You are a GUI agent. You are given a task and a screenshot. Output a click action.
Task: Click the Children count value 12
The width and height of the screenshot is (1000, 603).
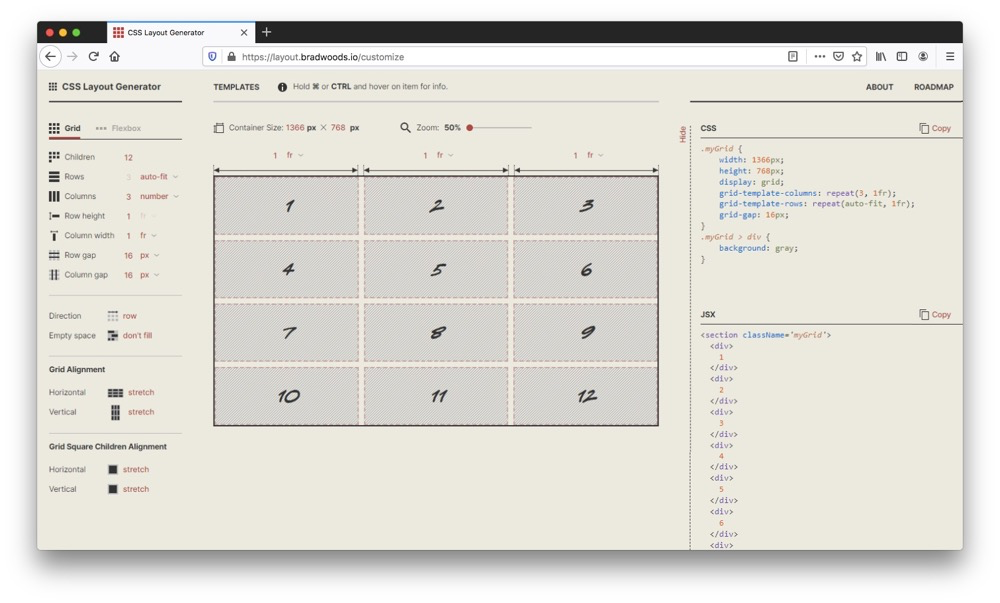tap(128, 157)
